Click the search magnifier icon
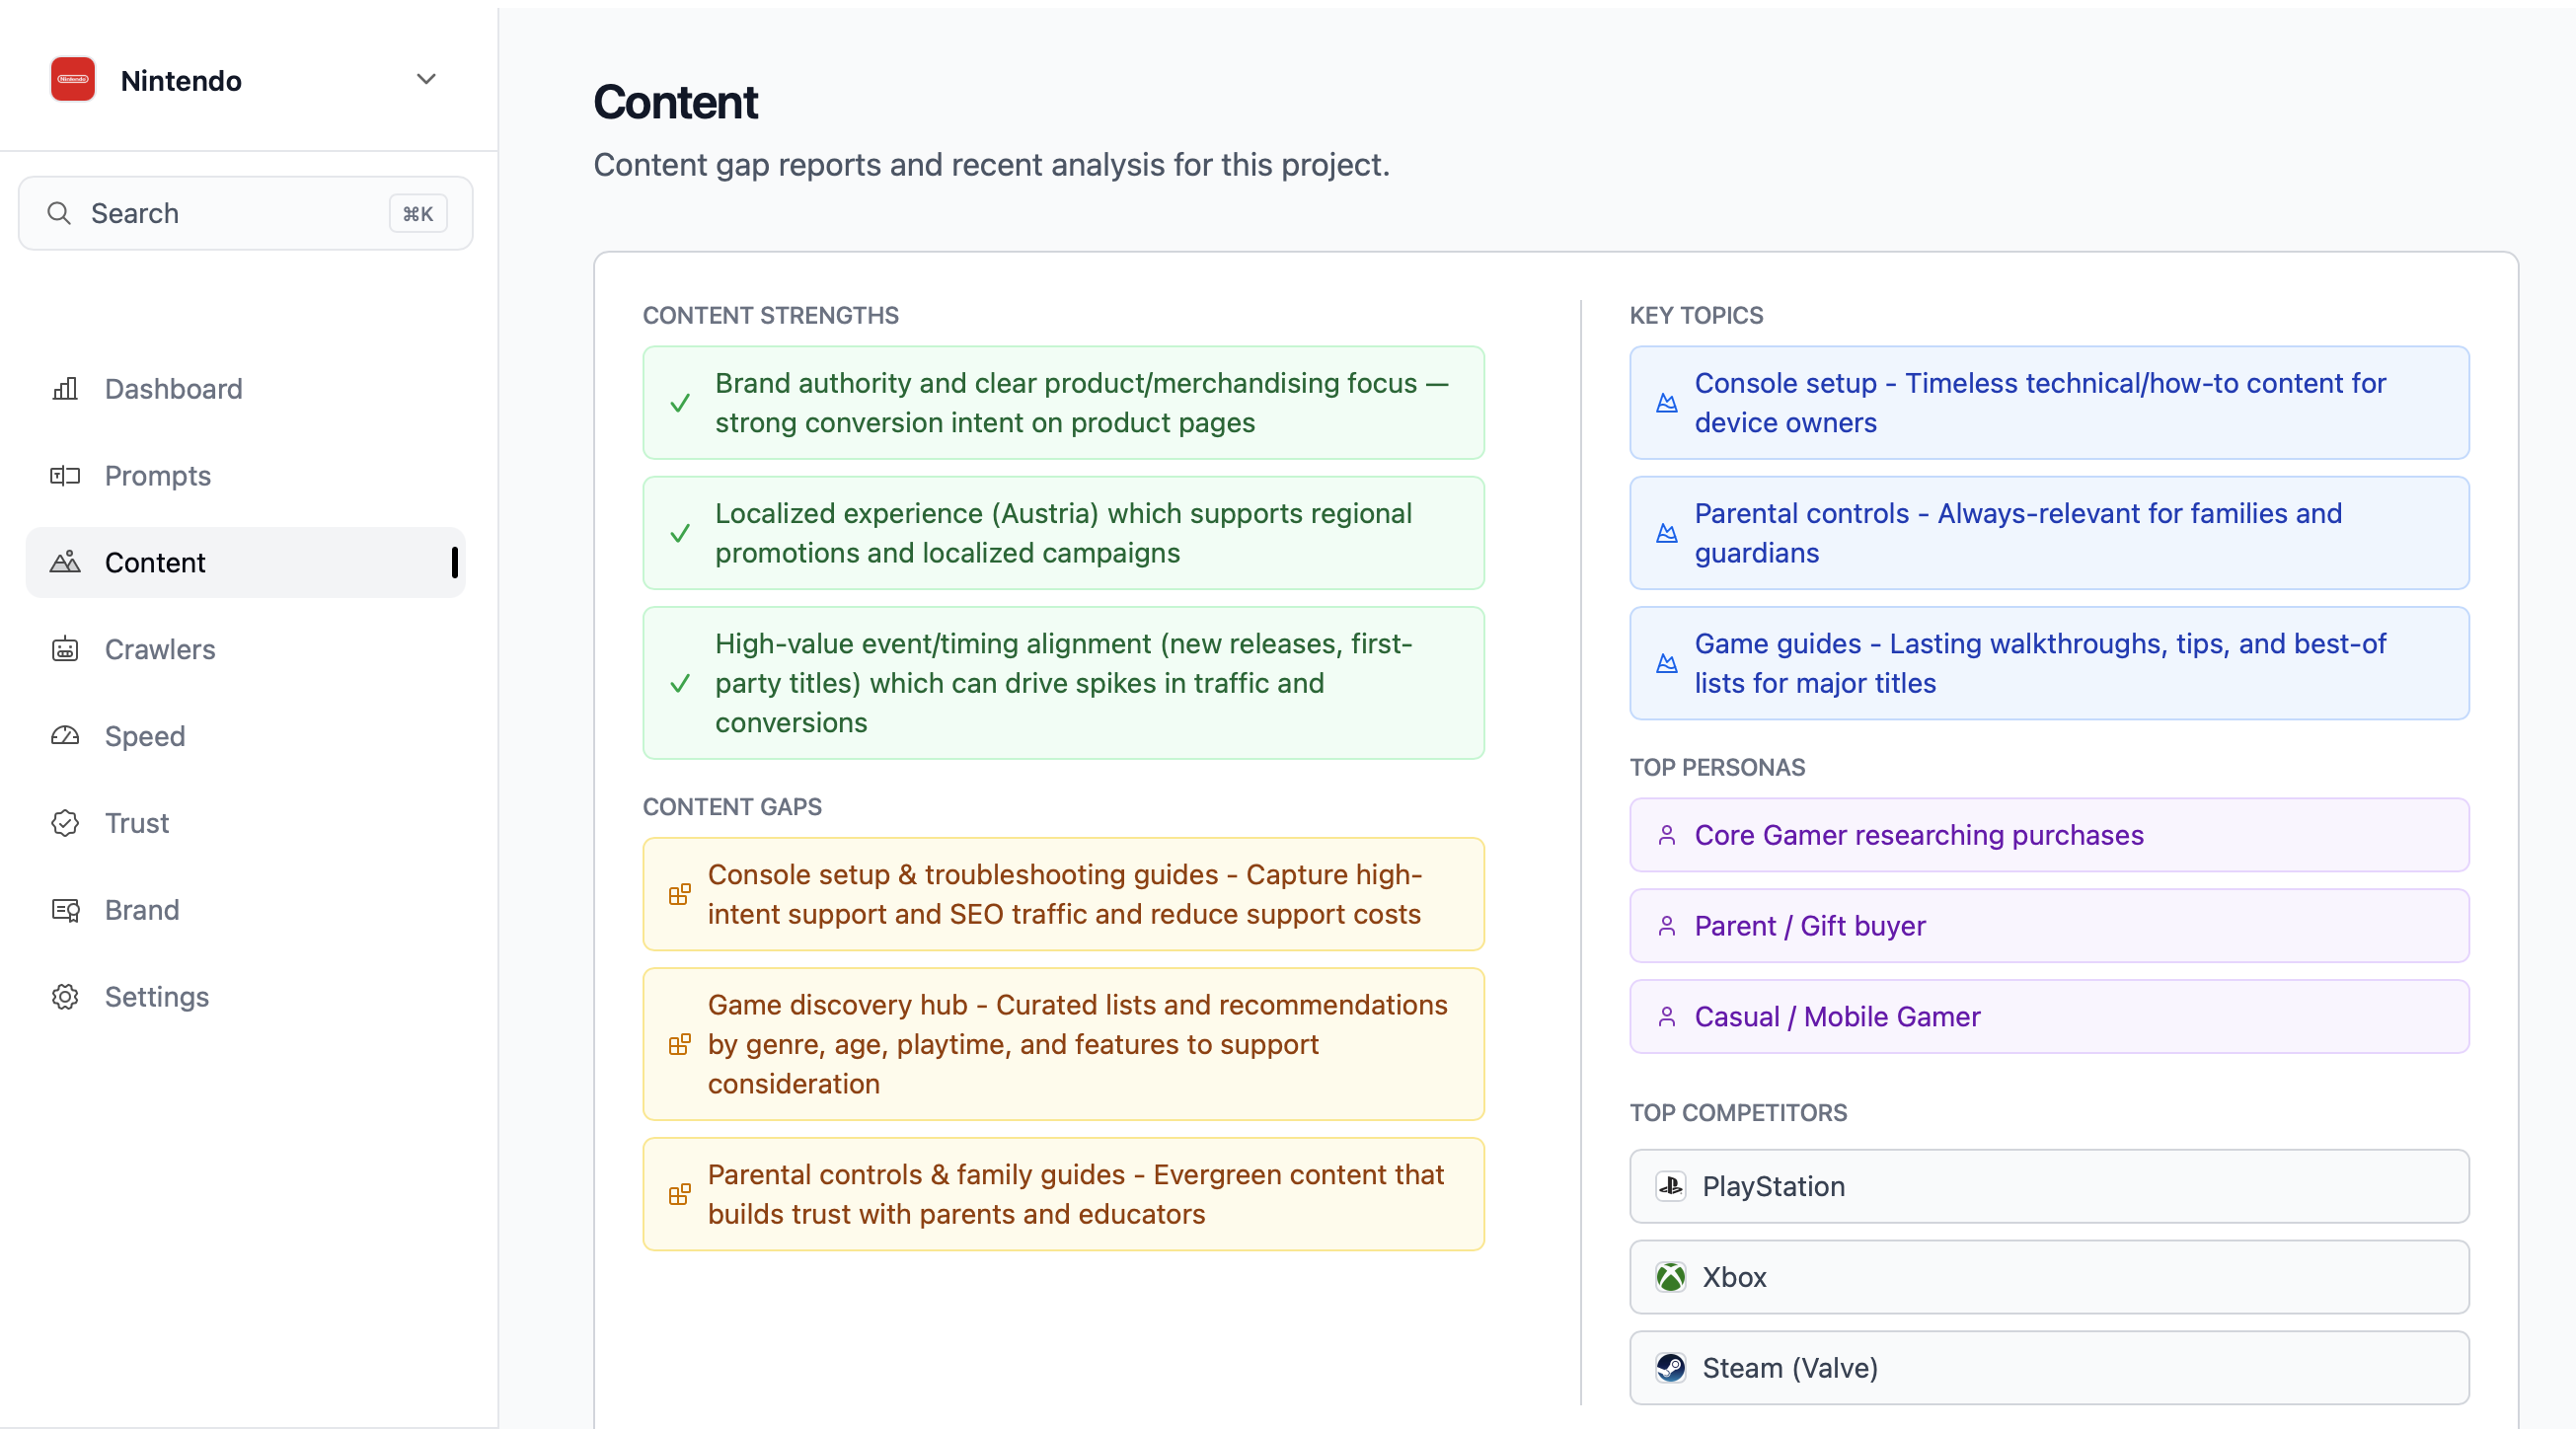This screenshot has height=1429, width=2576. (58, 212)
